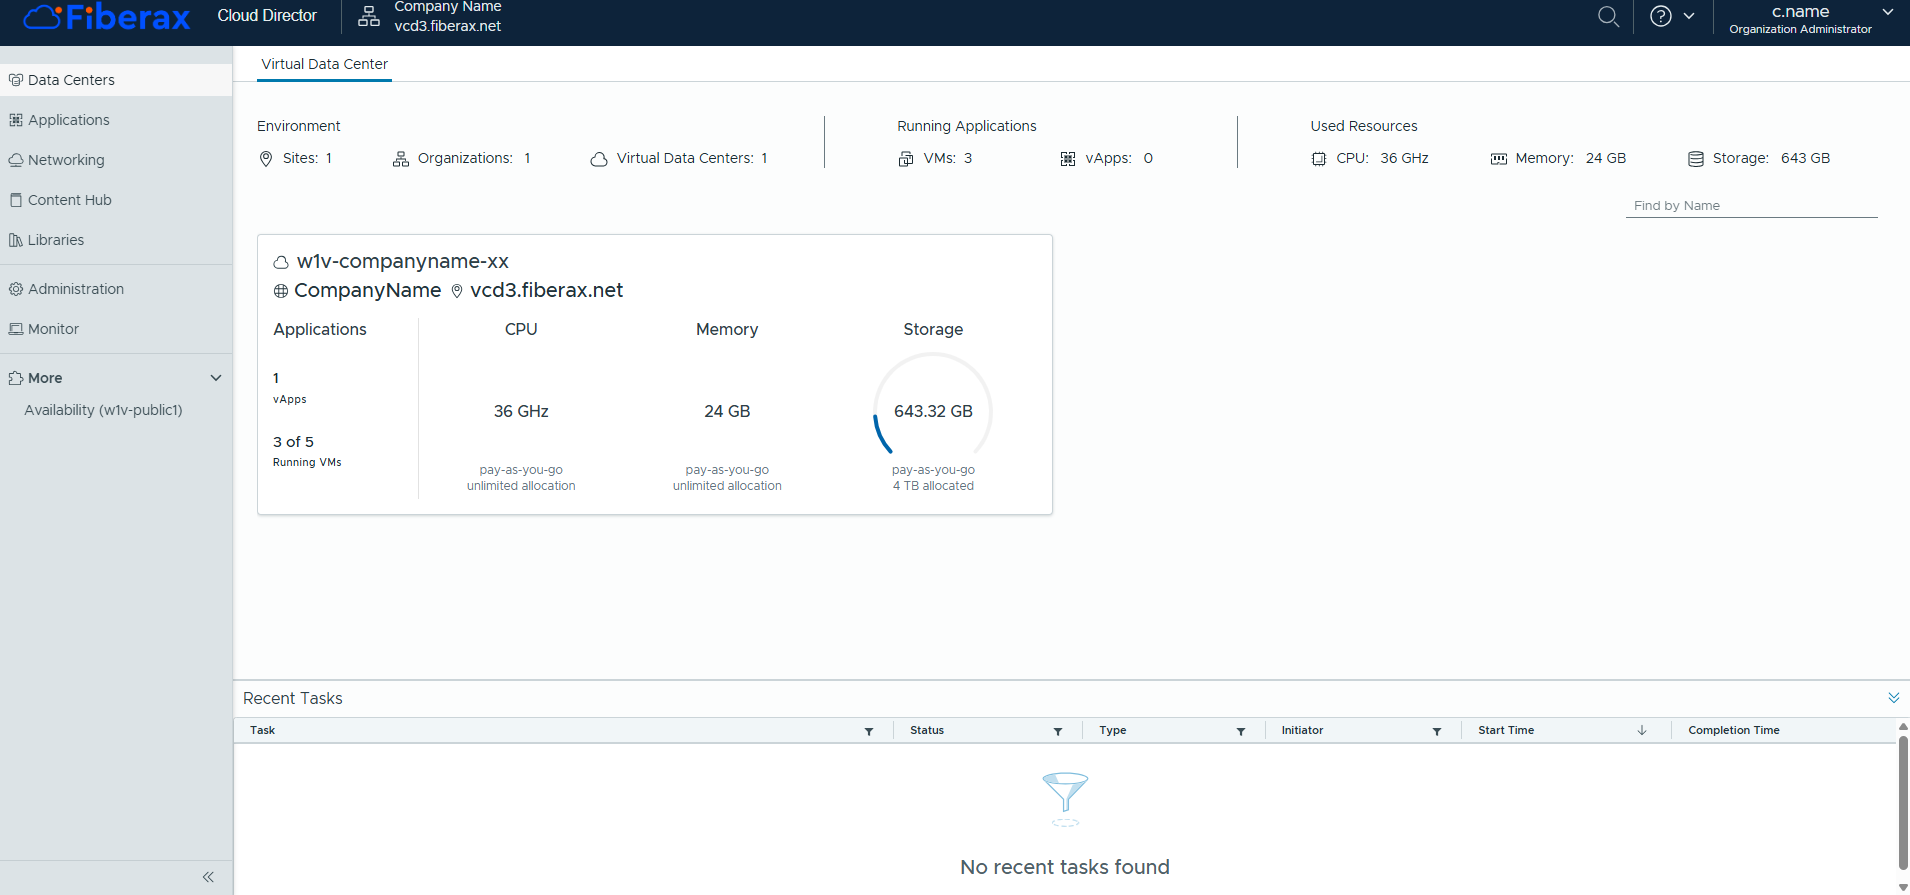Filter the Type column
The width and height of the screenshot is (1910, 895).
click(1241, 732)
